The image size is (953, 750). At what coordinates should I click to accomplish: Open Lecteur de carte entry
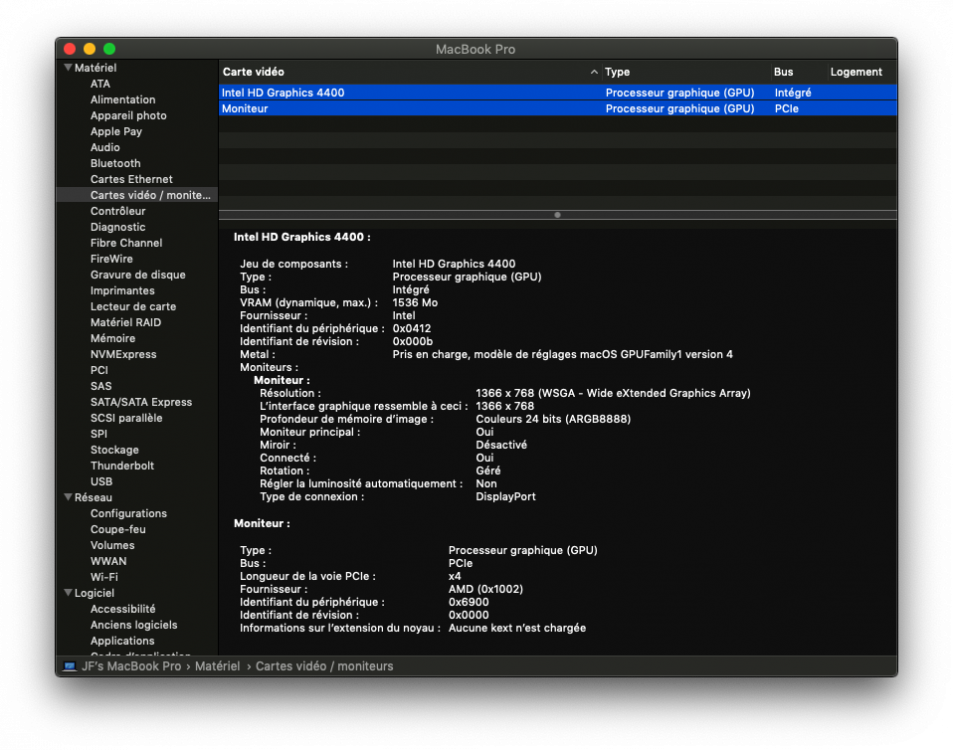coord(133,306)
